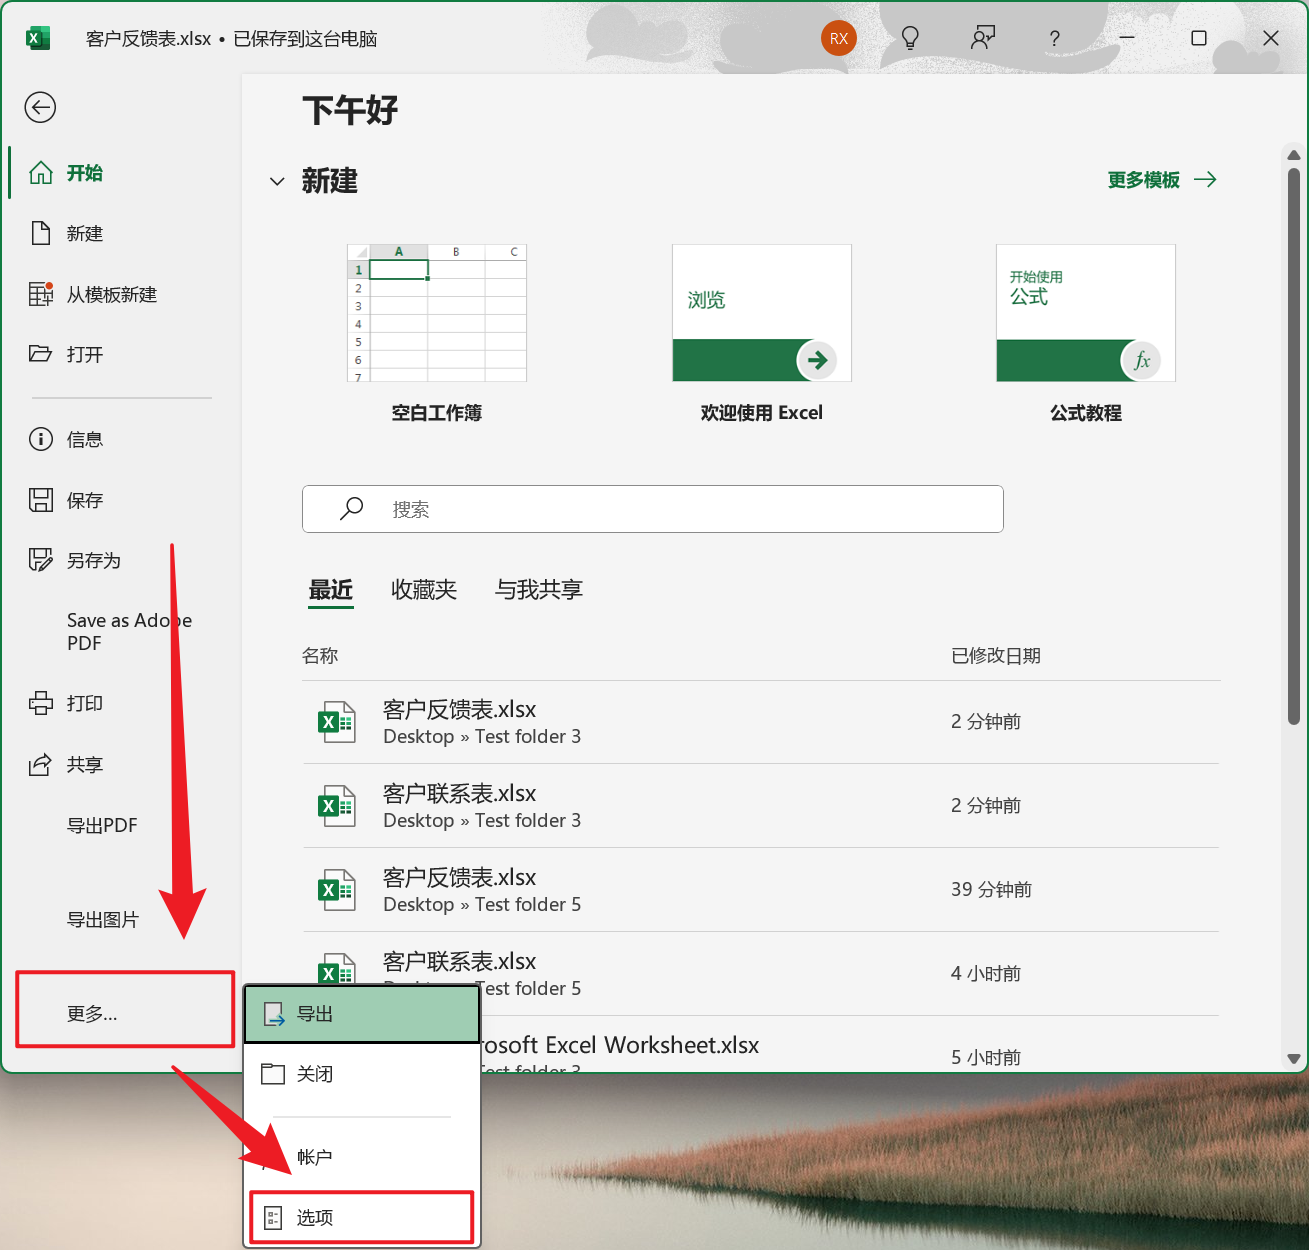
Task: Click the 更多... button
Action: pyautogui.click(x=92, y=1012)
